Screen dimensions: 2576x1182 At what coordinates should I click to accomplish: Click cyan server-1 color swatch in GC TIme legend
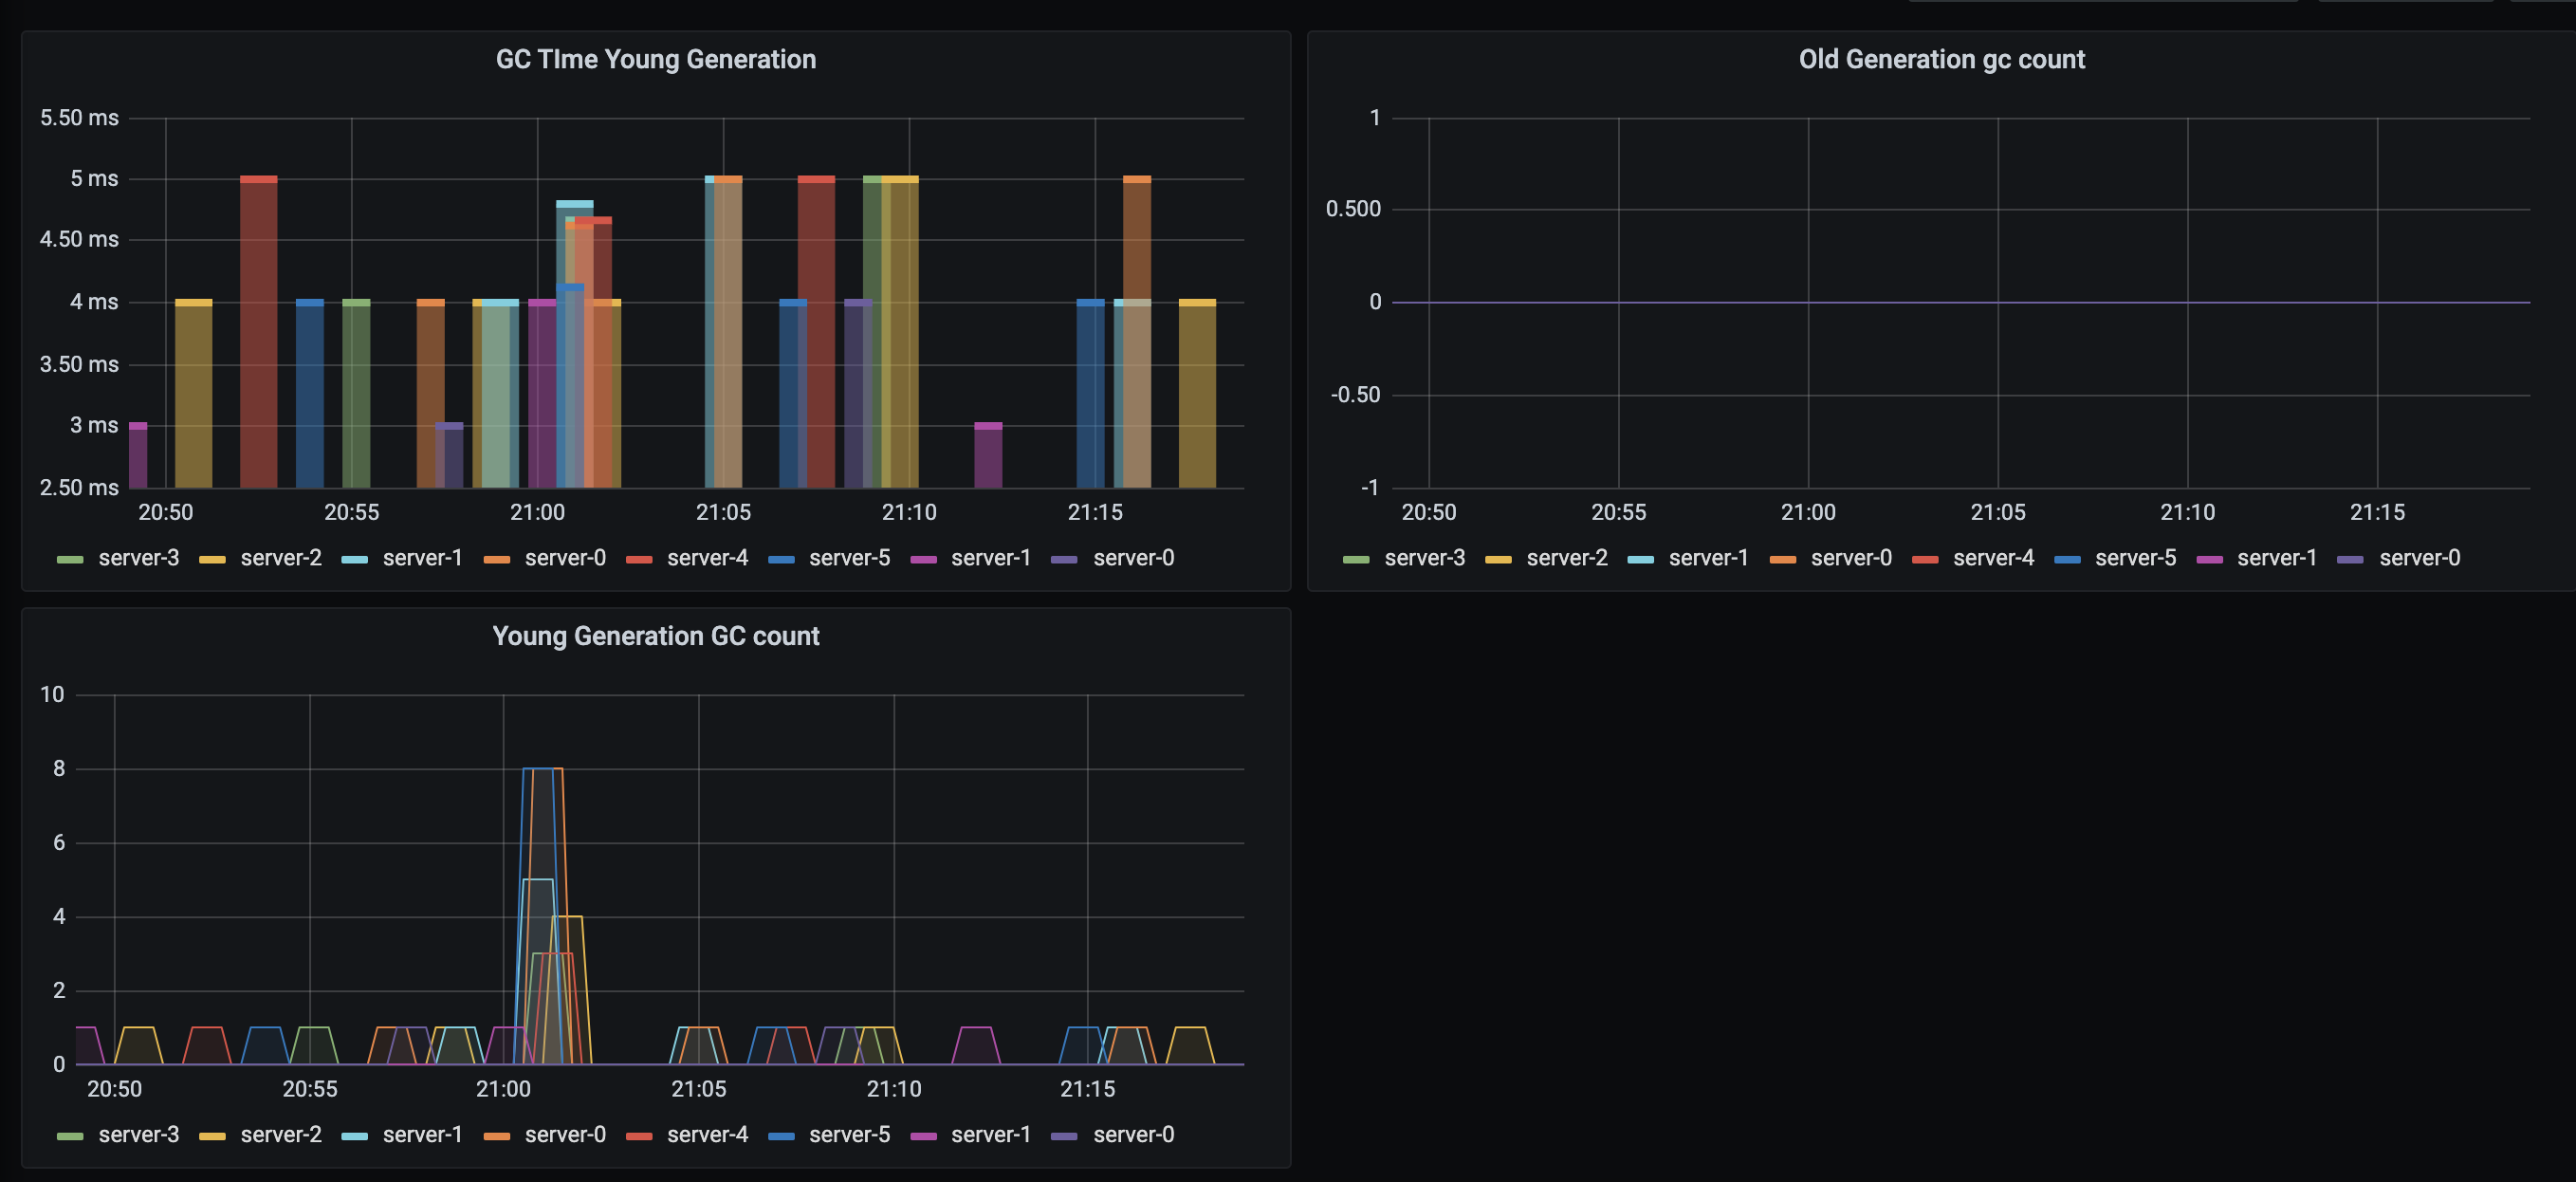point(355,560)
